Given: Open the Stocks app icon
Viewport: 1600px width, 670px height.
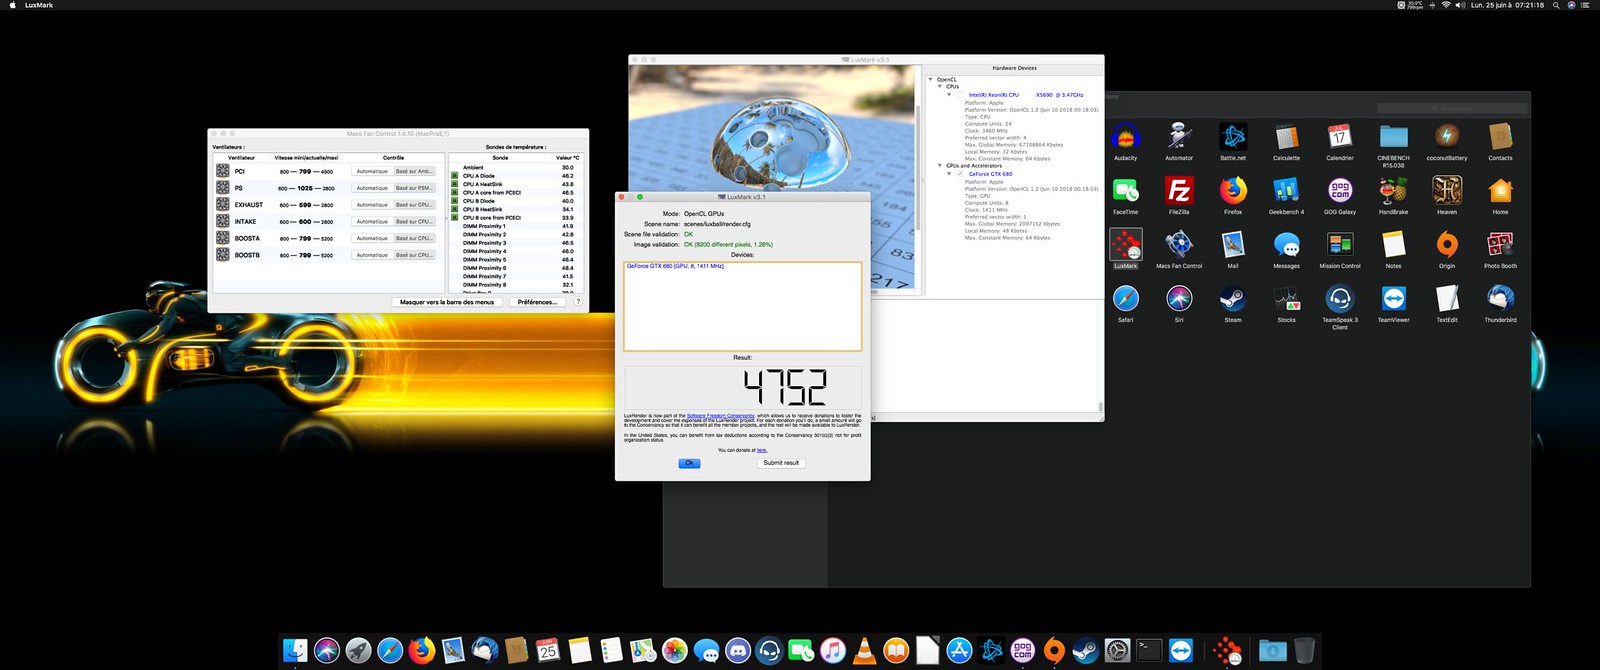Looking at the screenshot, I should (x=1286, y=298).
